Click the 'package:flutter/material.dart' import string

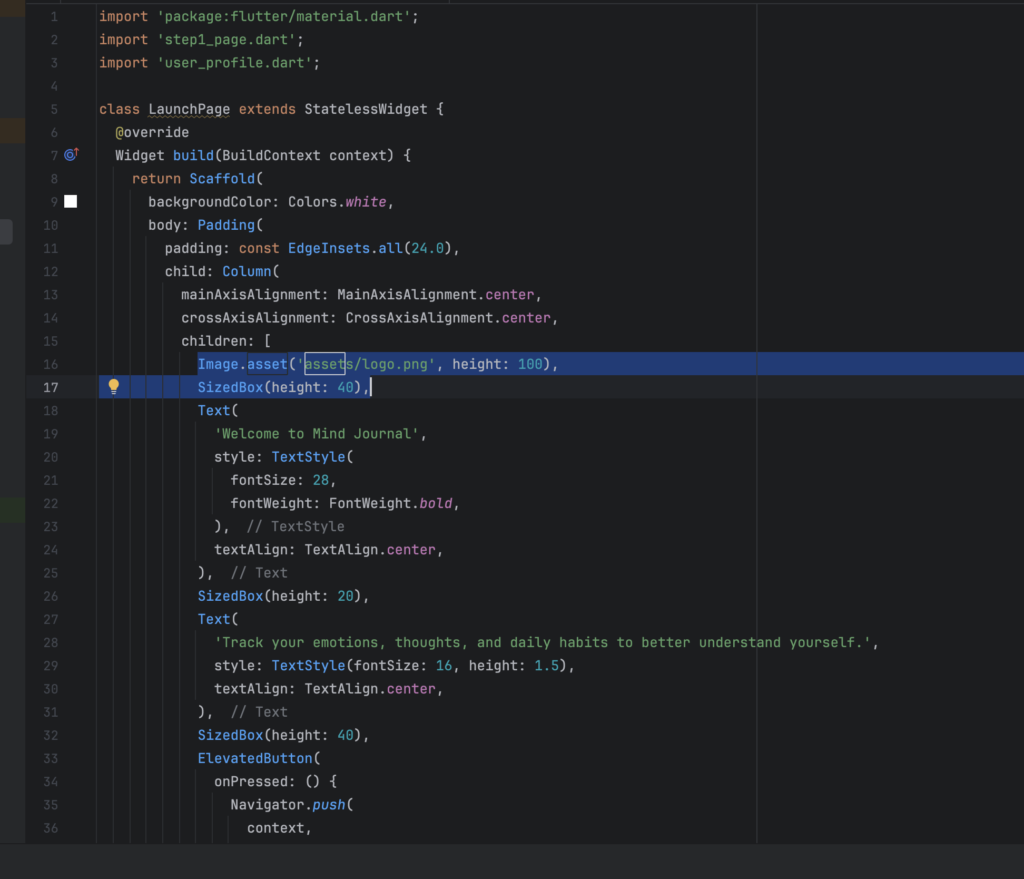coord(283,16)
